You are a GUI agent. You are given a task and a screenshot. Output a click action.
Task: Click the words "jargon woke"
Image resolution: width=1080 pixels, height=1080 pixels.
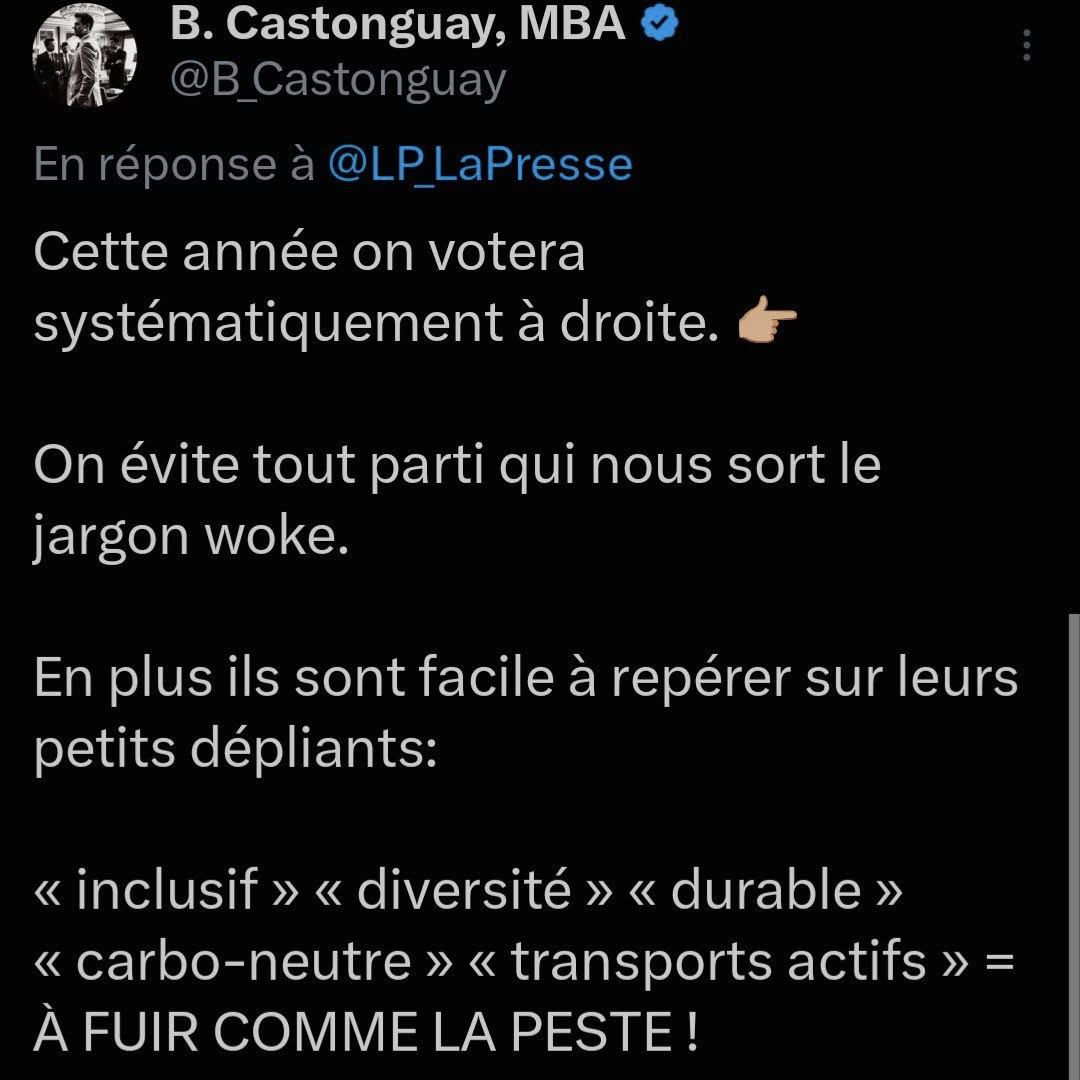pyautogui.click(x=191, y=537)
